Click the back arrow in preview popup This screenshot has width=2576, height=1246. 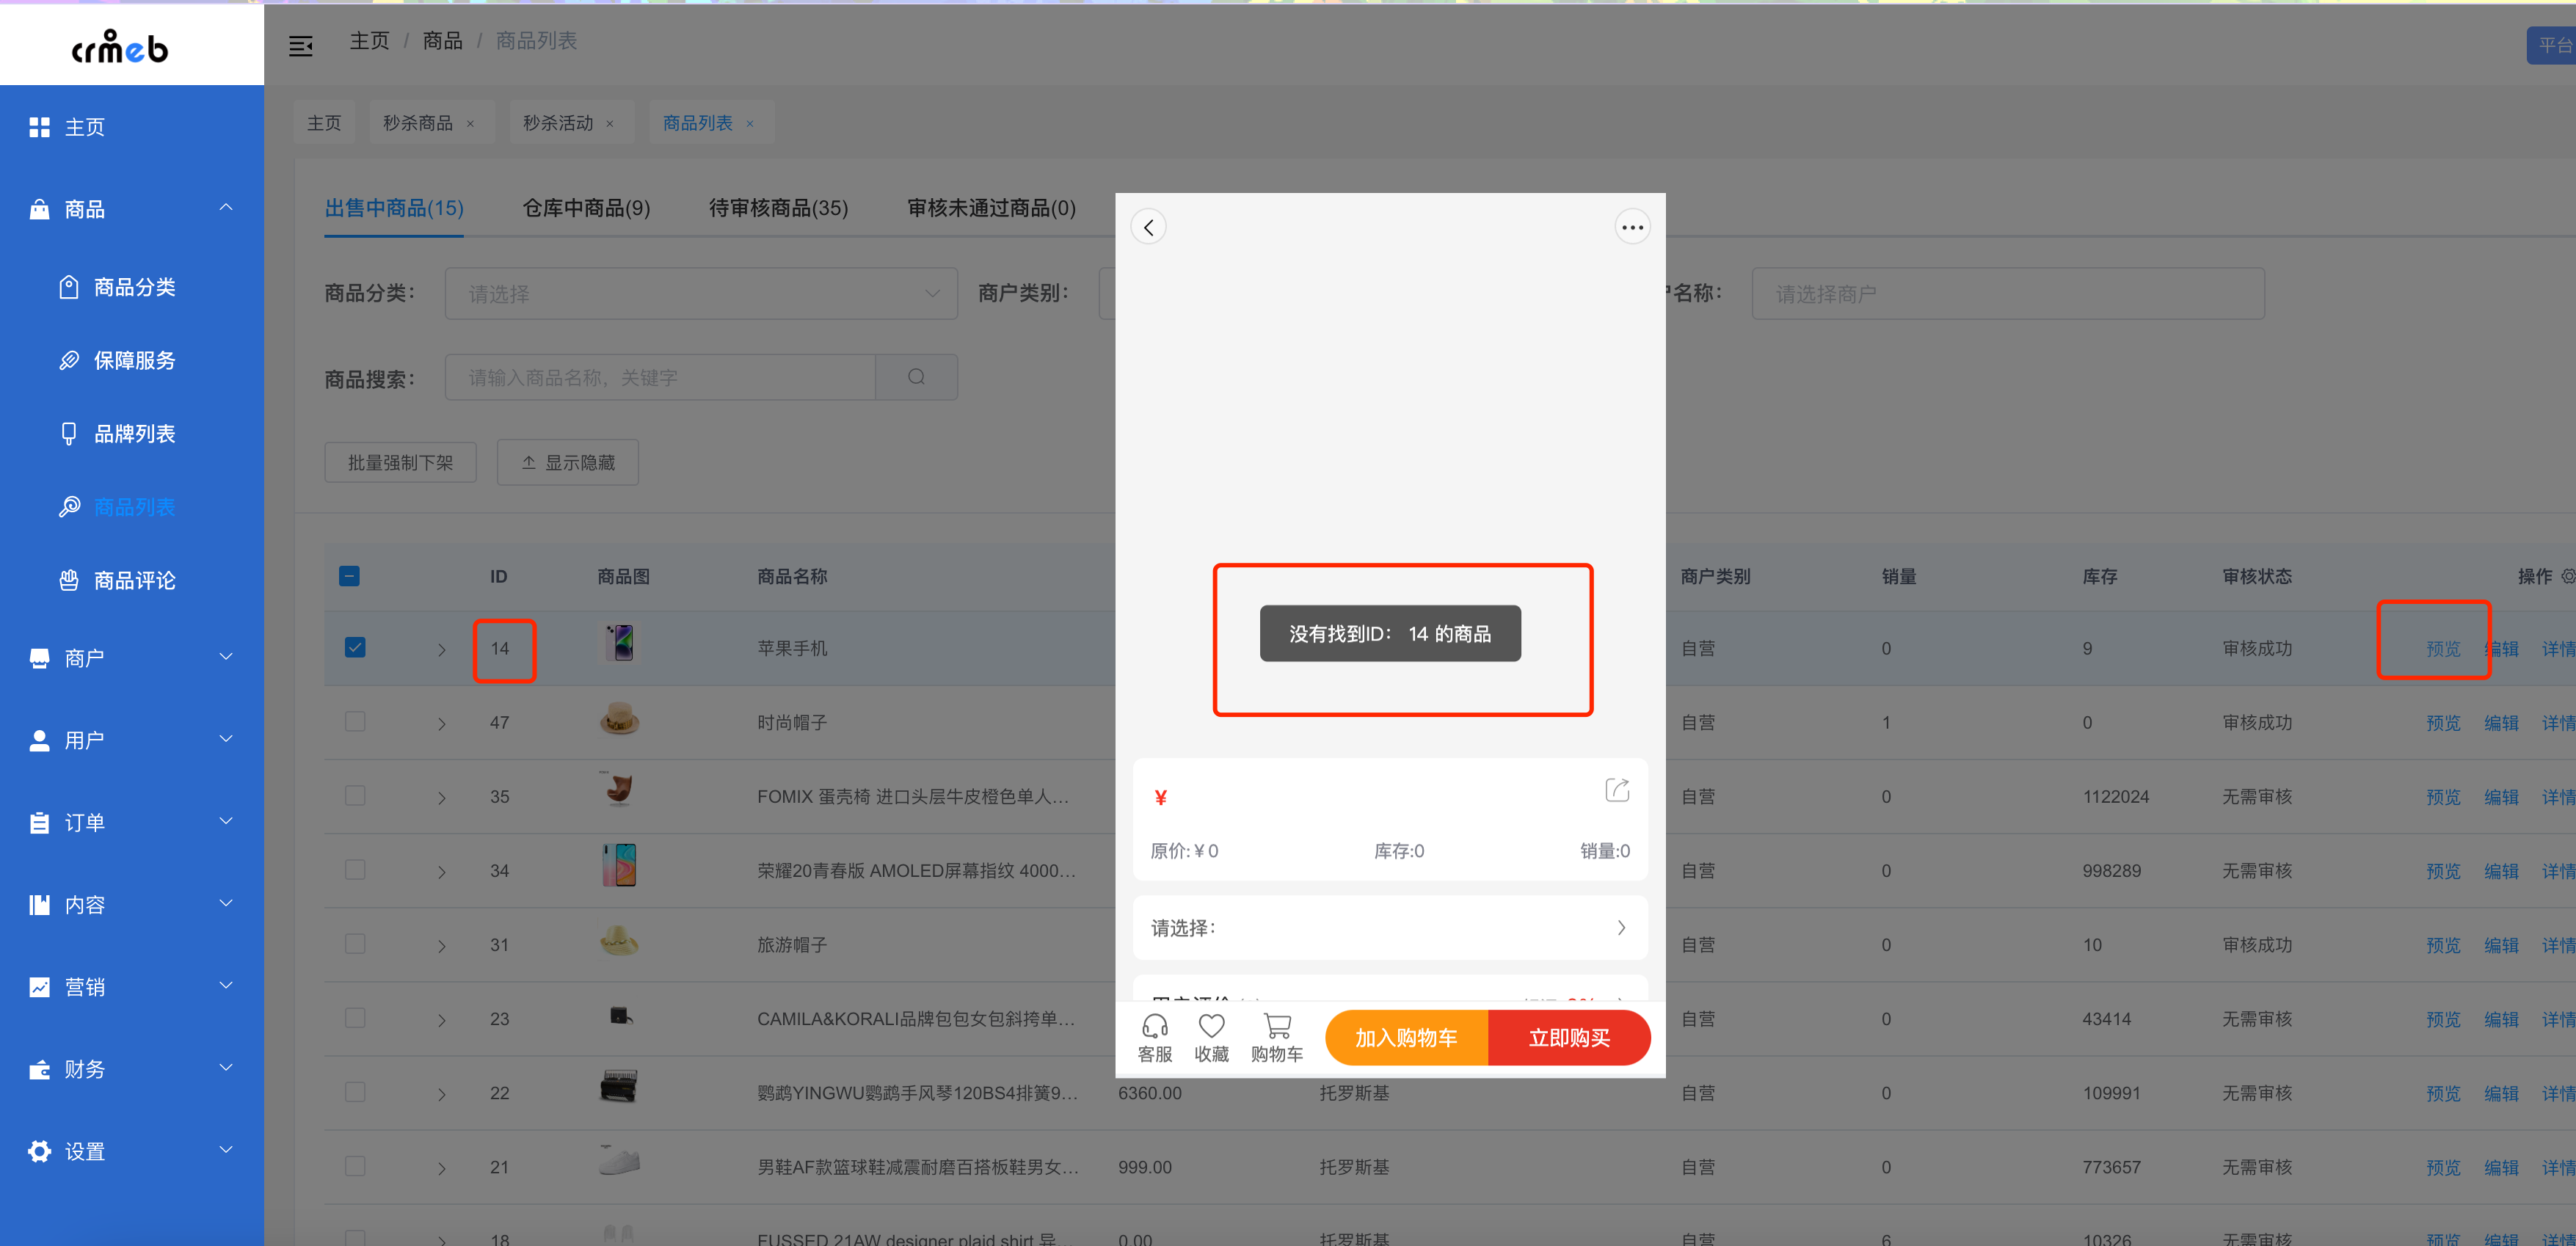pyautogui.click(x=1148, y=227)
